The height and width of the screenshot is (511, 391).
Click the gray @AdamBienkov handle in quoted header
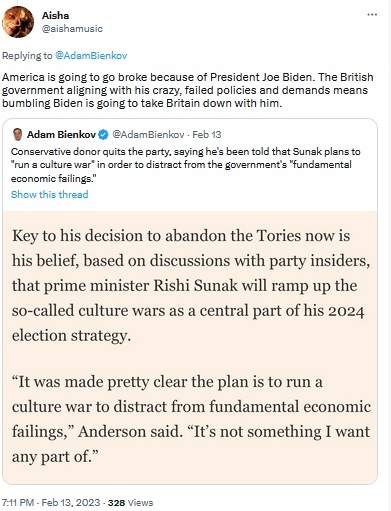148,135
